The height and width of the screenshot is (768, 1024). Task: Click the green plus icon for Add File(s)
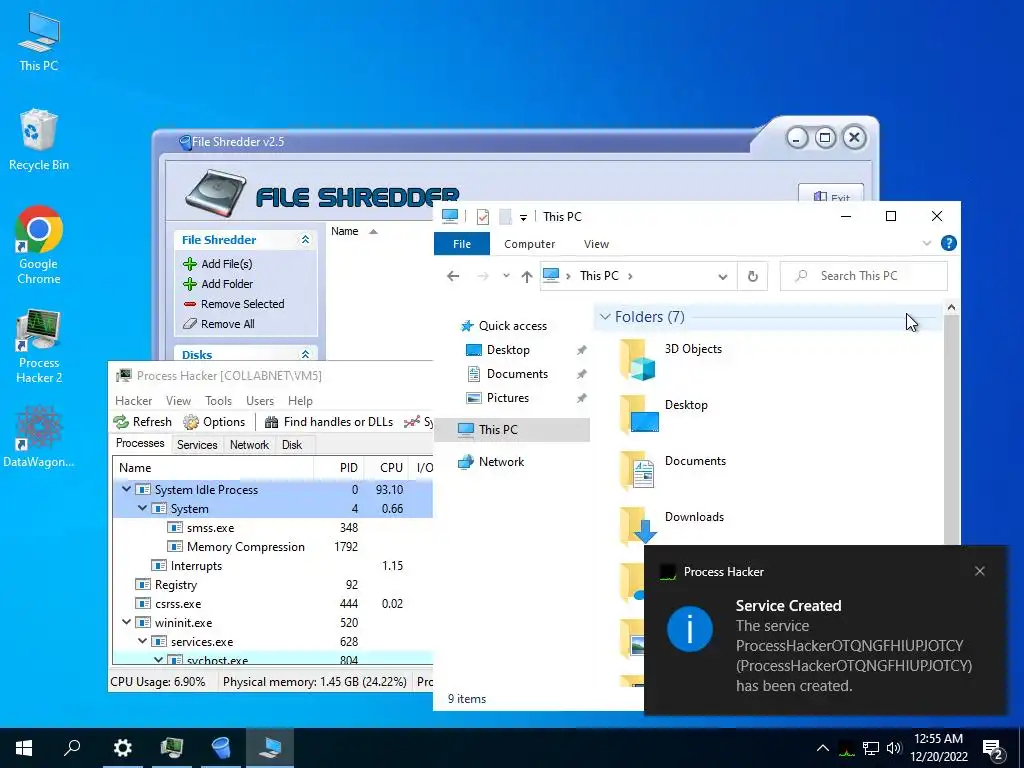click(x=190, y=264)
